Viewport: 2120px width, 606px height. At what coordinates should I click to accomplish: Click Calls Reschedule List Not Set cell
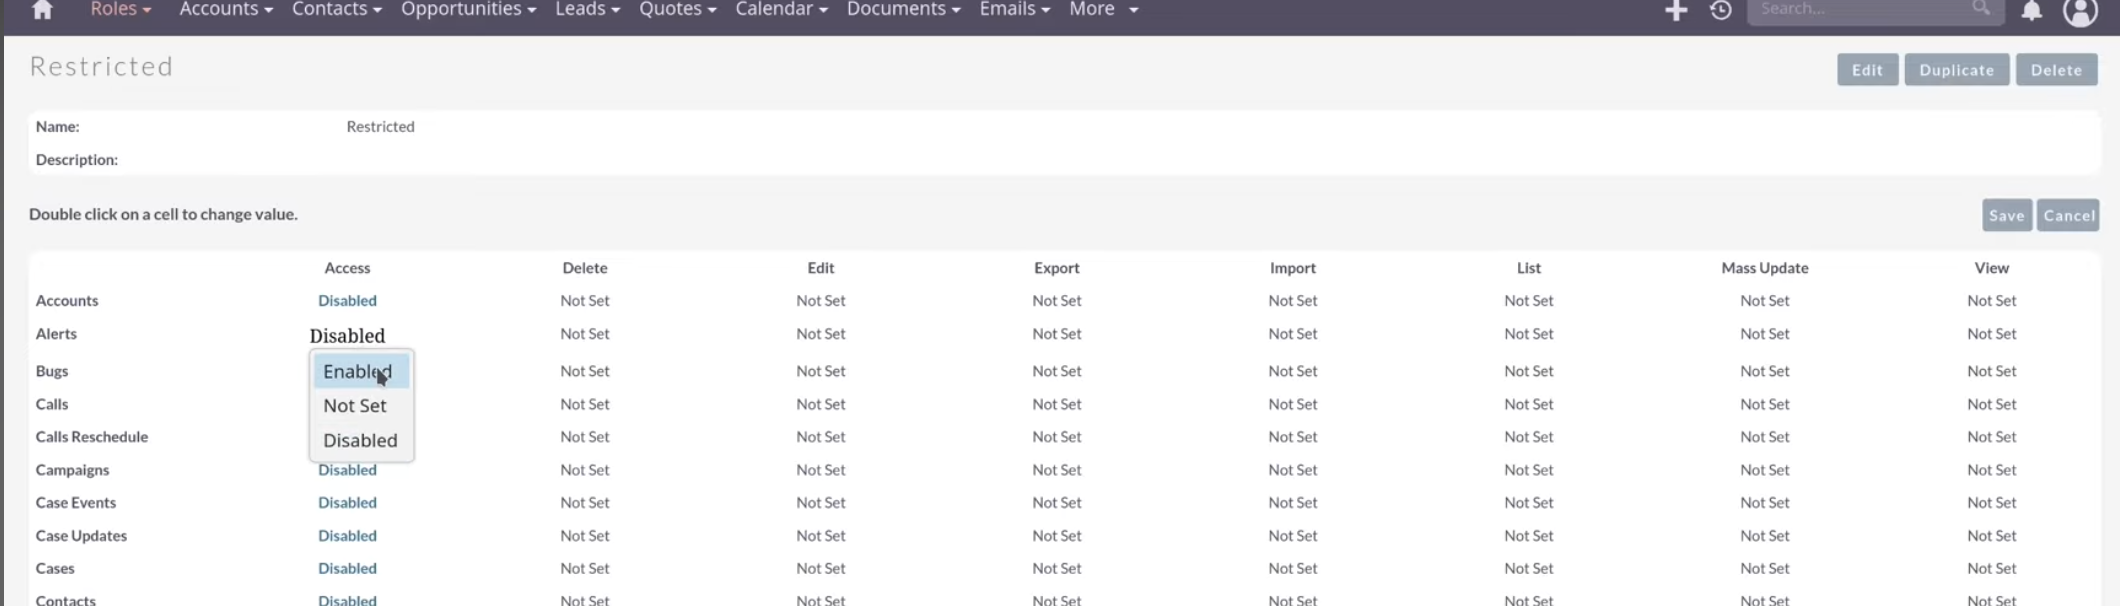1529,437
